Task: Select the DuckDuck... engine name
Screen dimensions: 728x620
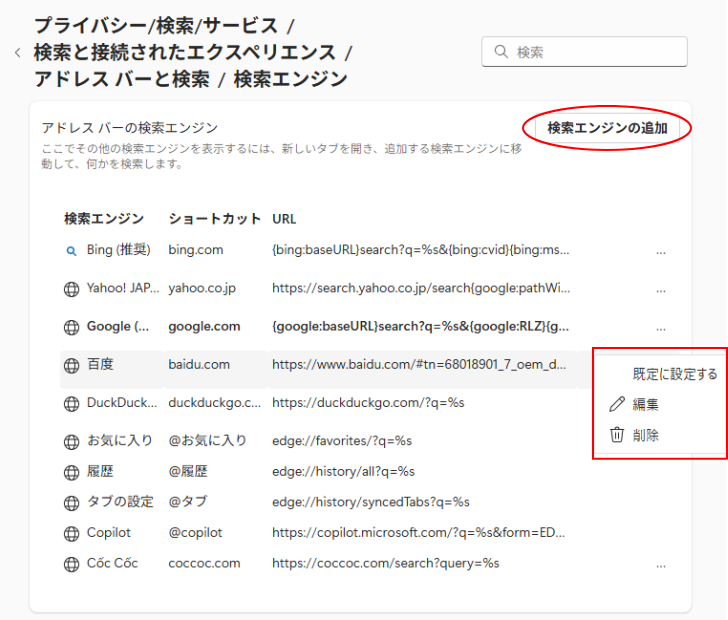Action: click(122, 403)
